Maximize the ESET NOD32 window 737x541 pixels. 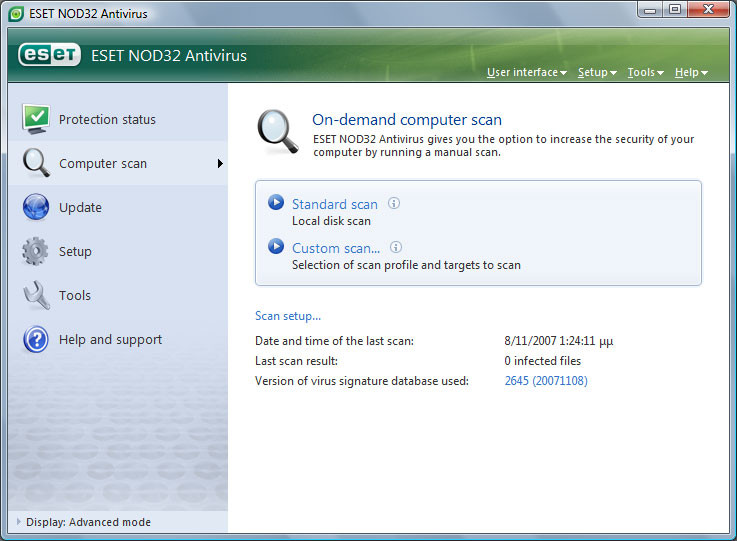(x=675, y=9)
